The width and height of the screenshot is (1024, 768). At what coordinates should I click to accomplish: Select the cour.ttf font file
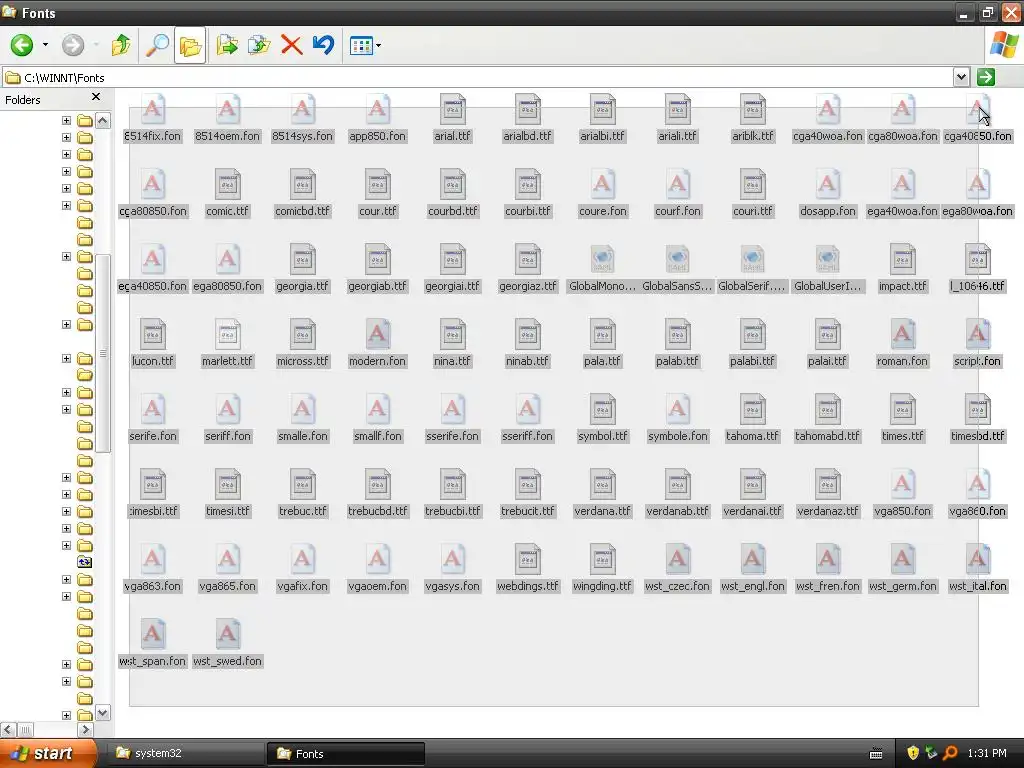click(377, 194)
